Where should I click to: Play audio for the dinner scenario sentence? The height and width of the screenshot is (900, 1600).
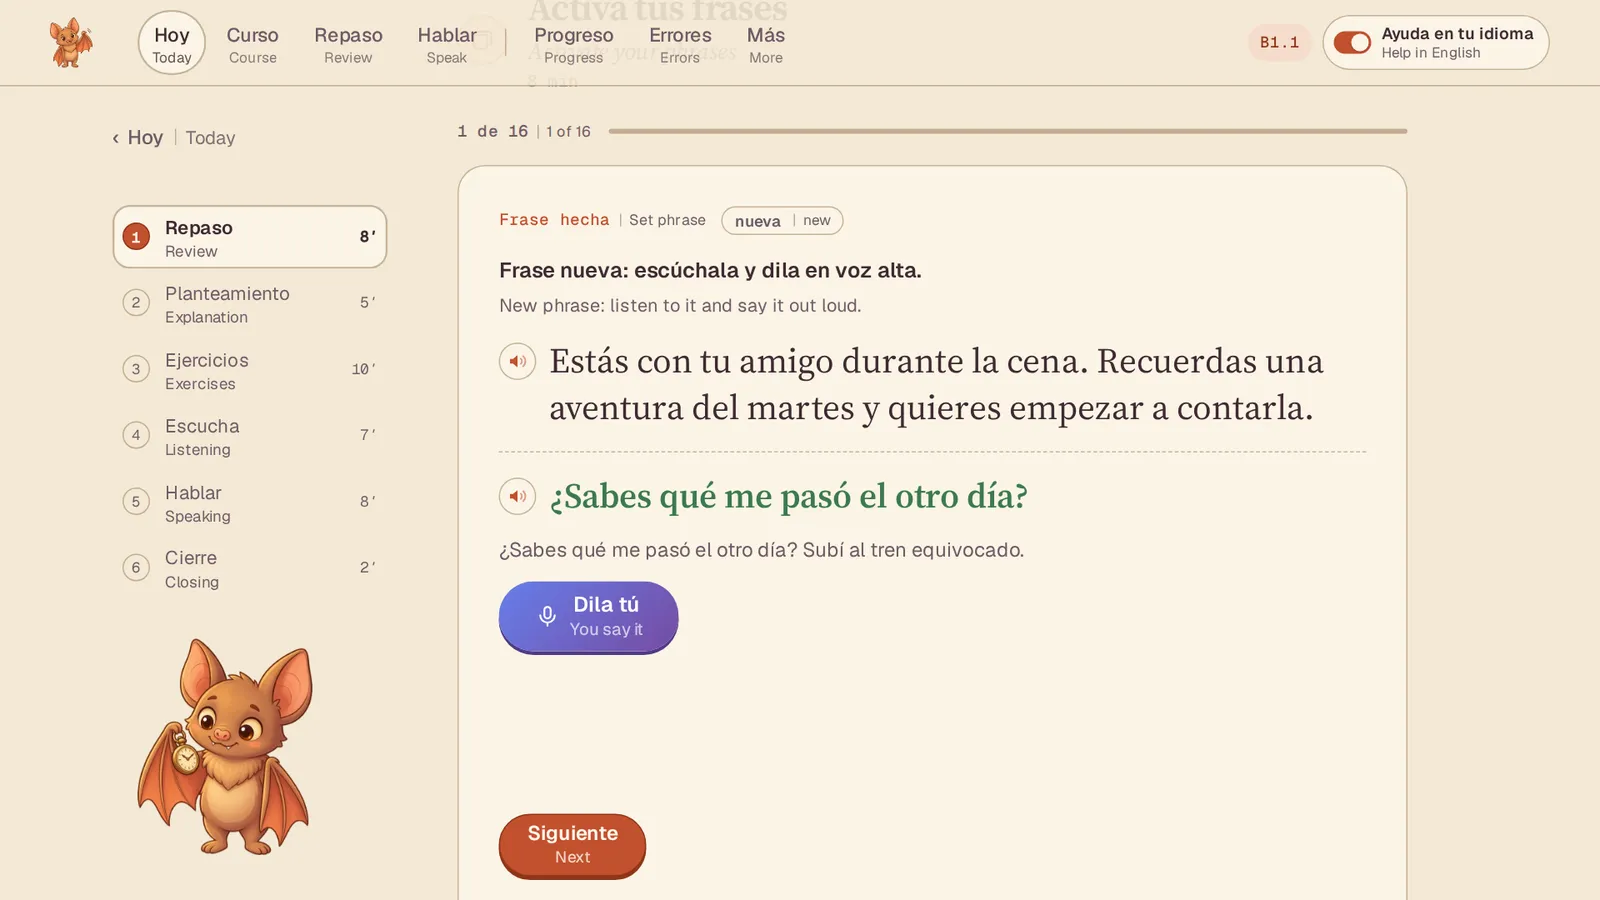pos(517,361)
